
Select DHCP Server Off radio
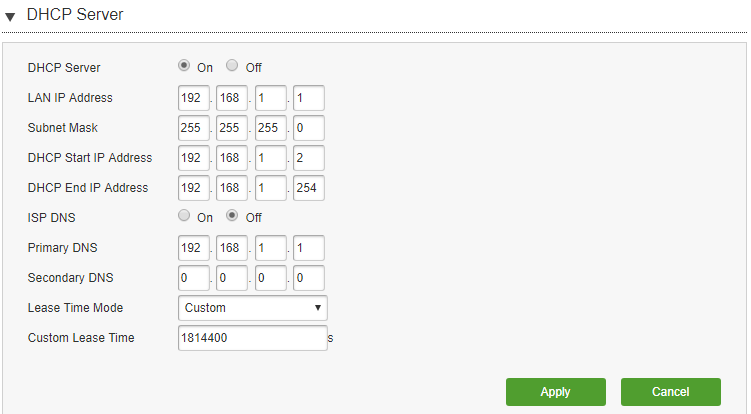pos(232,65)
